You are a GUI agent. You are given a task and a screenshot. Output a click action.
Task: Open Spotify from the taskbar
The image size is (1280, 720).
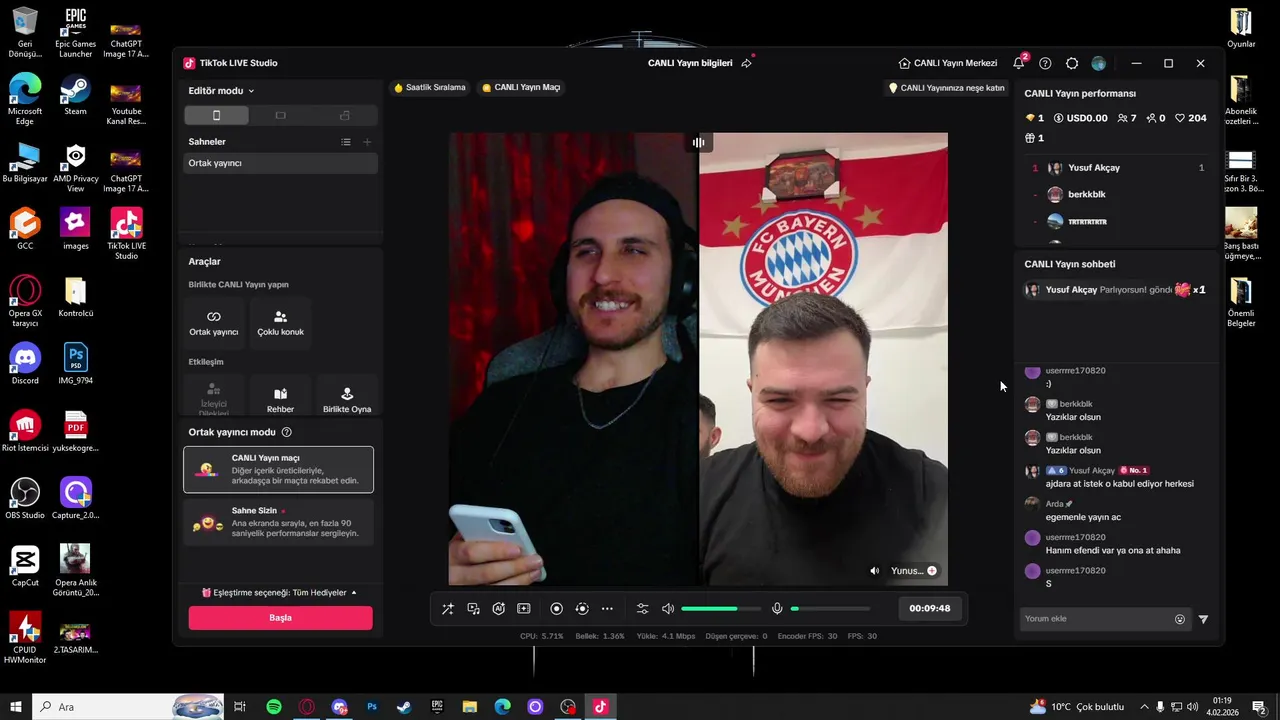point(273,707)
